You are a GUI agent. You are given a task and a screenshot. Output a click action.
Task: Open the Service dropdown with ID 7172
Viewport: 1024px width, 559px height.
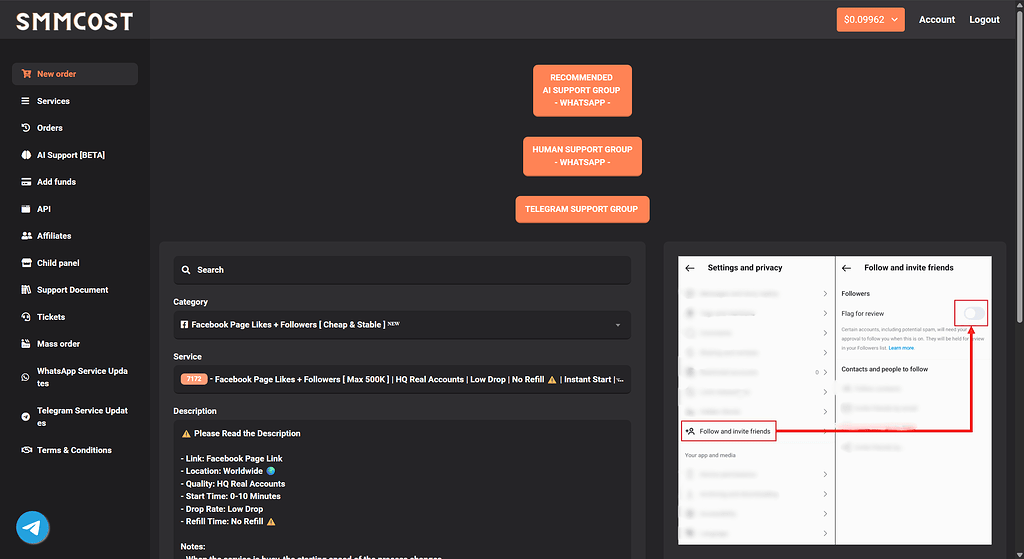(402, 379)
